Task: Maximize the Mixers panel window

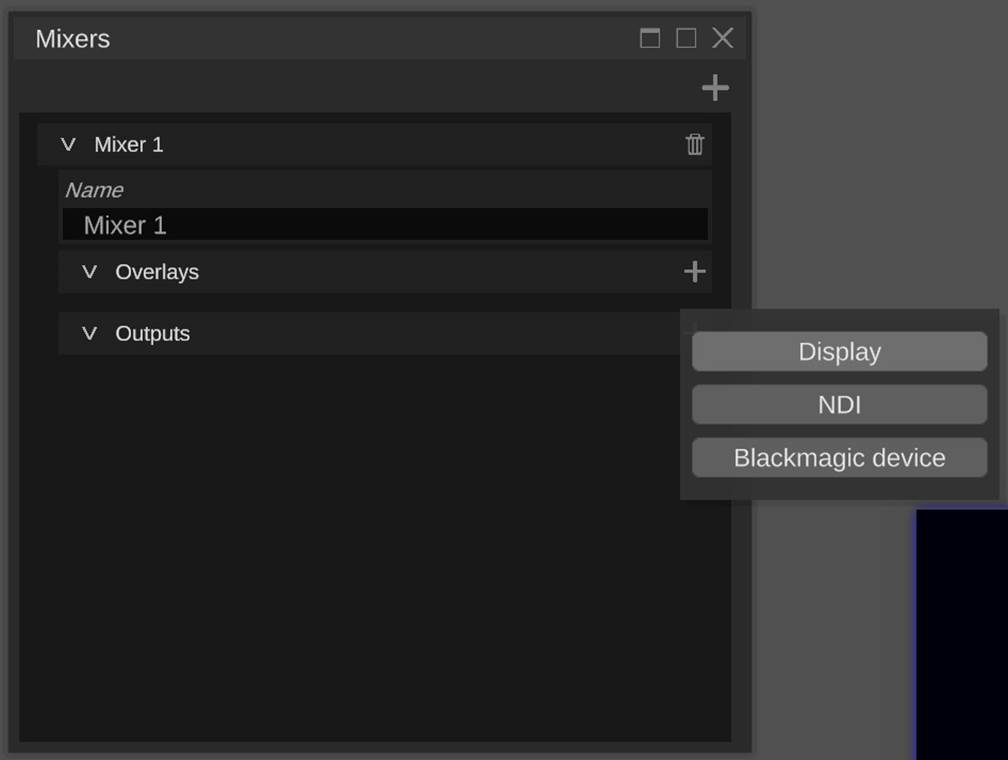Action: (686, 38)
